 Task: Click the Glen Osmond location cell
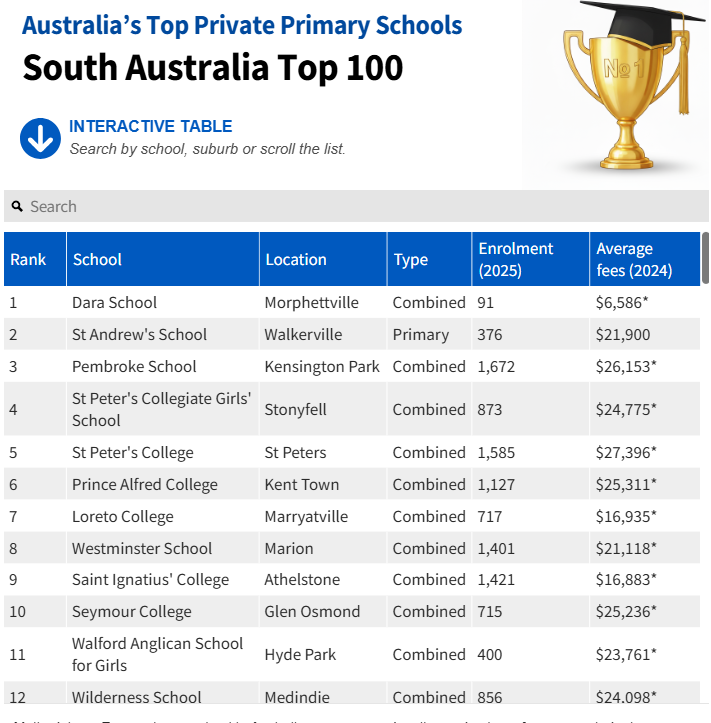point(323,611)
